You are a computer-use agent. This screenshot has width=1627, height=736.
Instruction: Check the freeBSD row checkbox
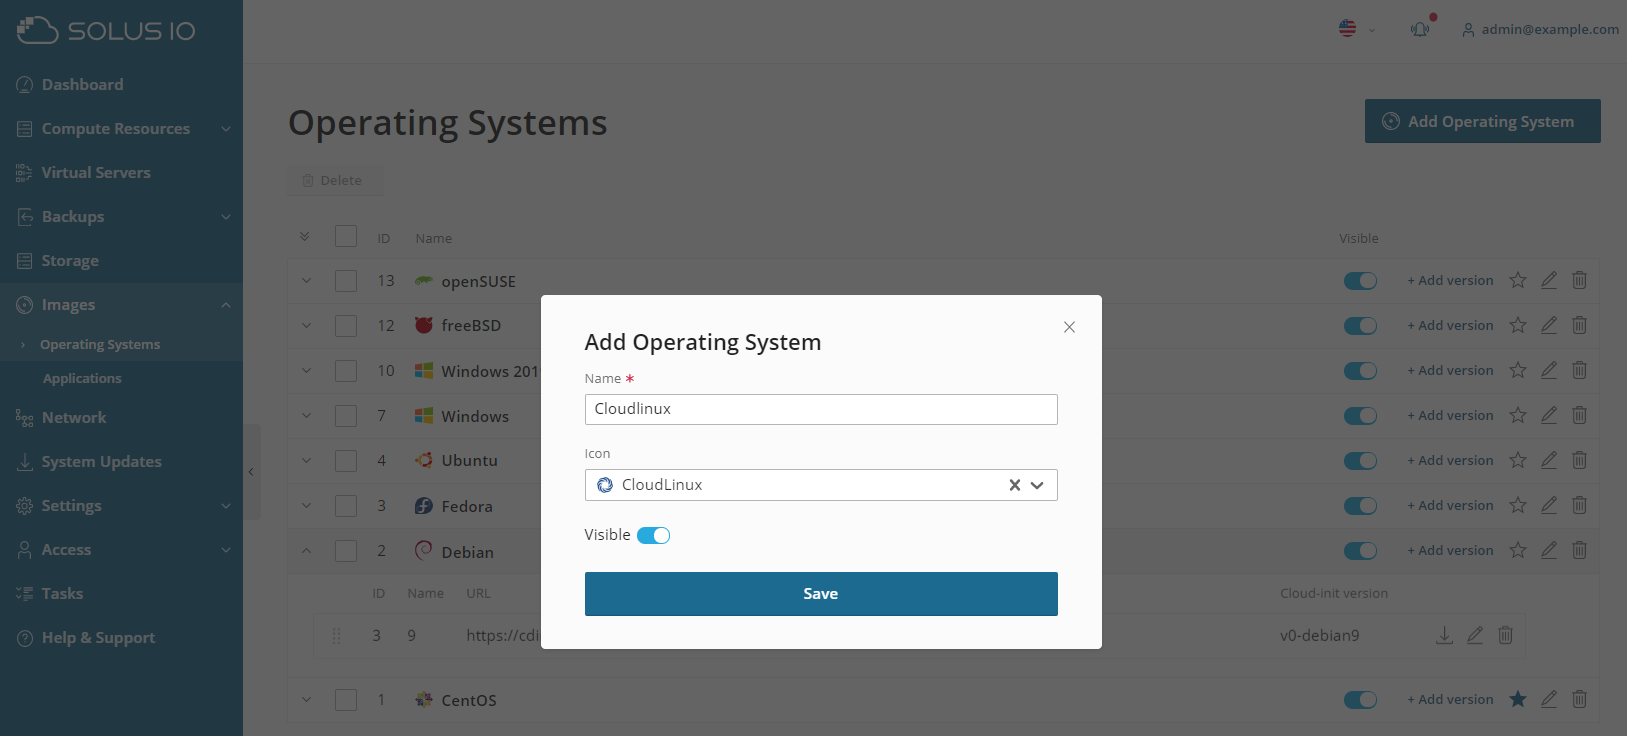346,326
